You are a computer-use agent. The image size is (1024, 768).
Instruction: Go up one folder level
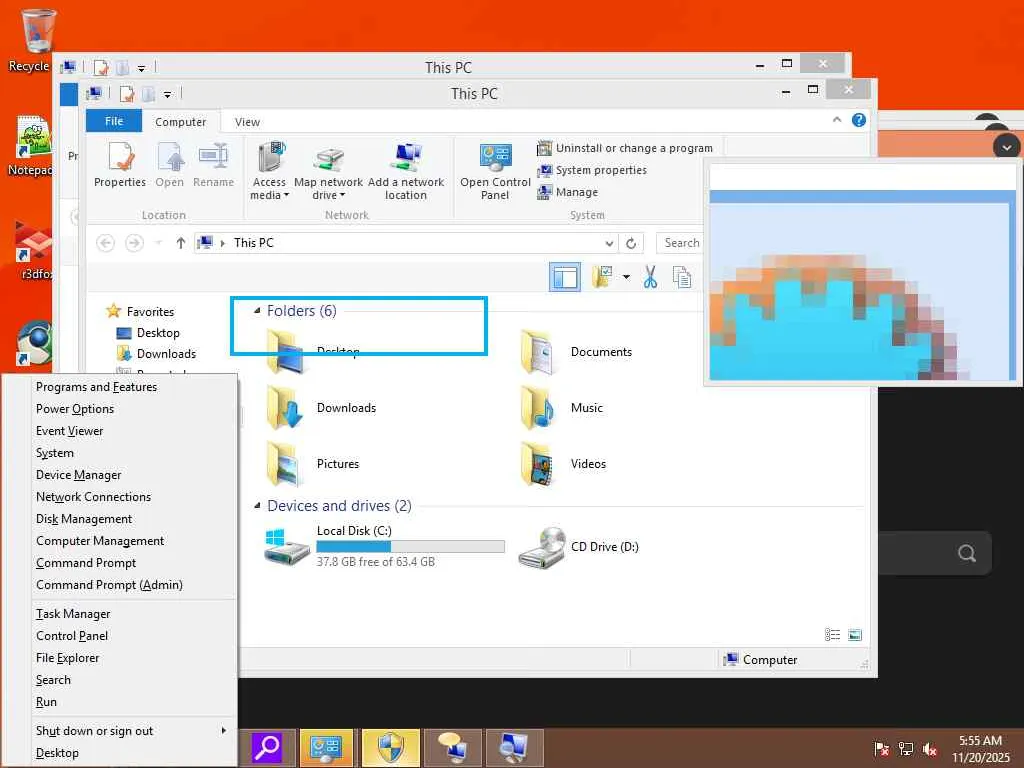[180, 243]
